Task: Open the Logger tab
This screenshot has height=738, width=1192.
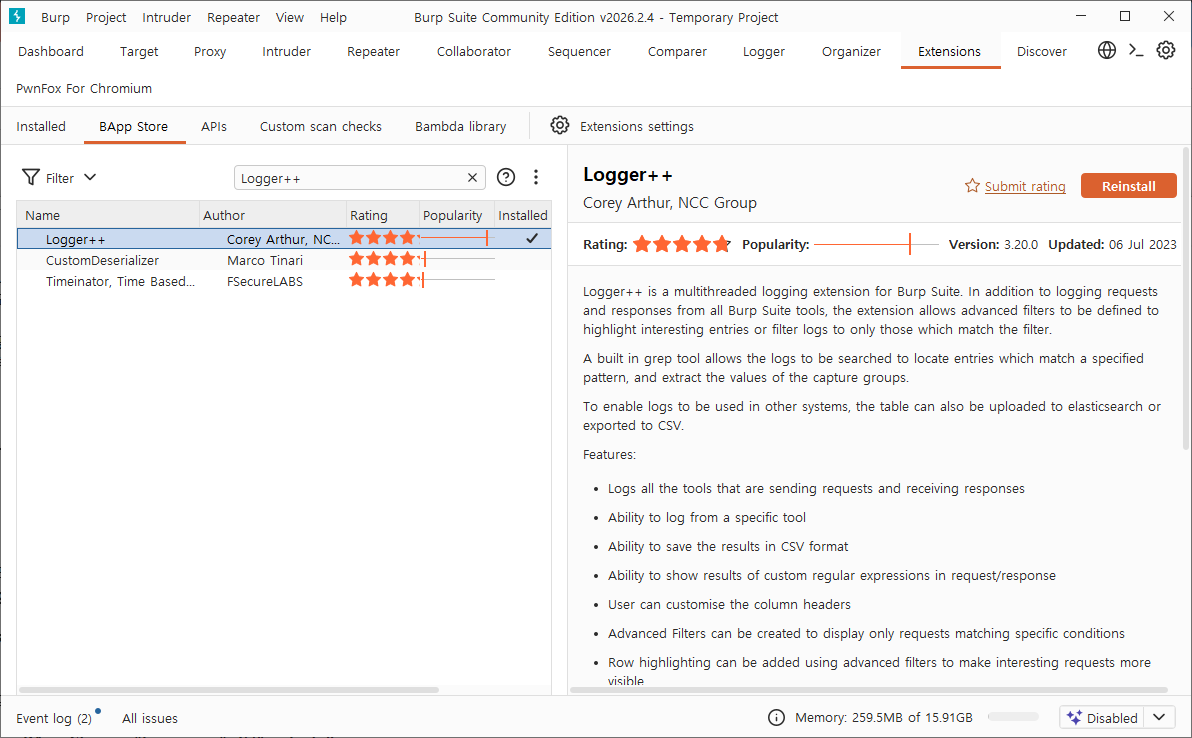Action: [x=764, y=51]
